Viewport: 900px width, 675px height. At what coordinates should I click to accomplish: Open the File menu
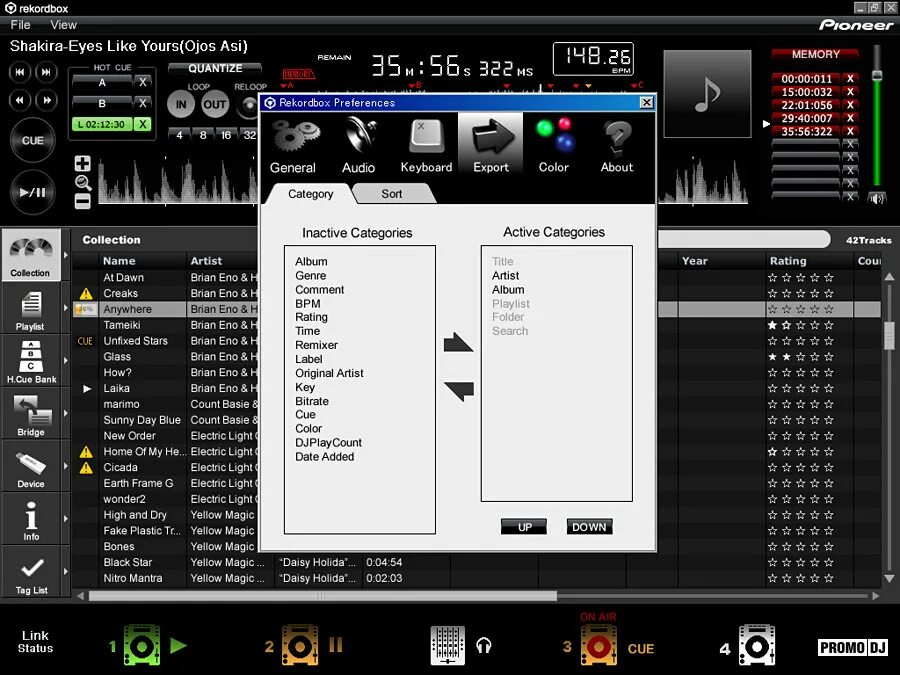(20, 25)
